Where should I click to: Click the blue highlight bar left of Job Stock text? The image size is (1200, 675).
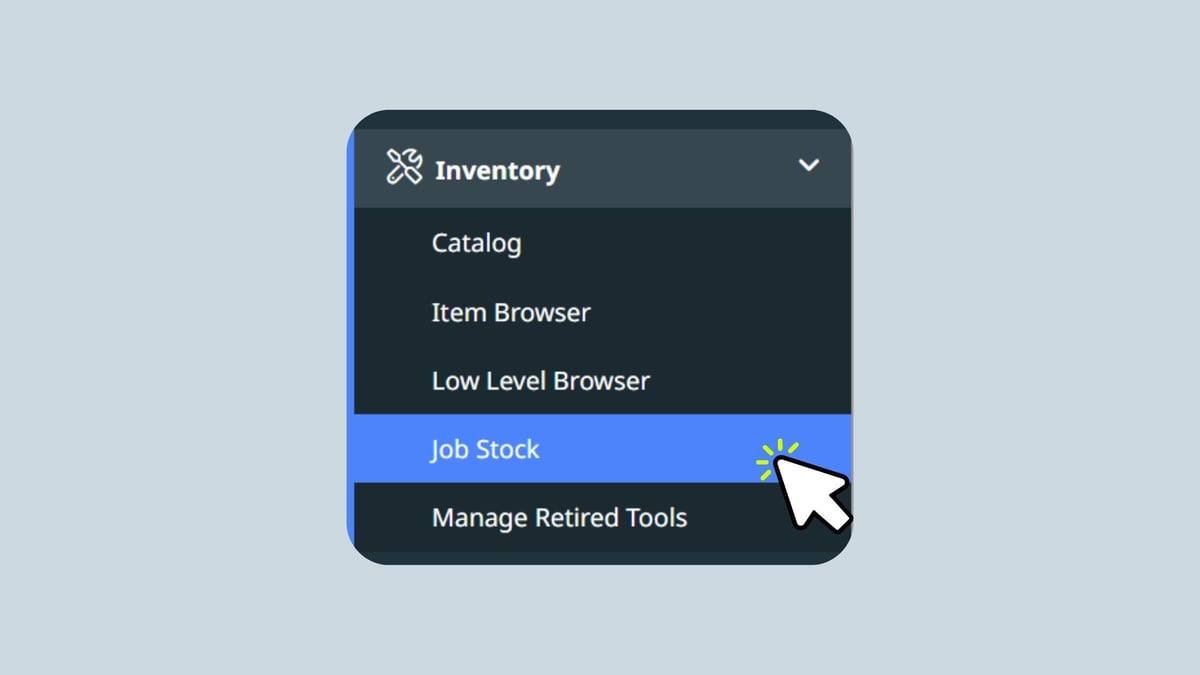coord(392,450)
